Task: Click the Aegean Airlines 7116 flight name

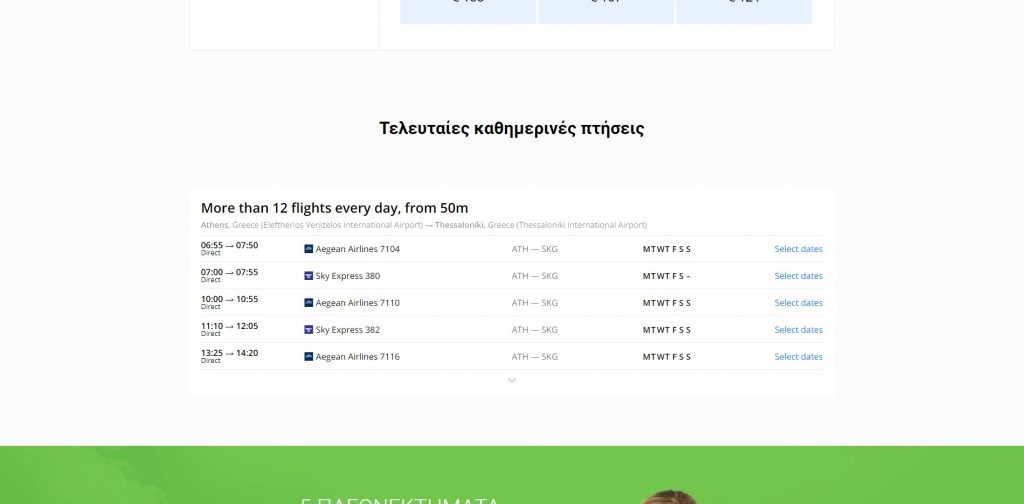Action: coord(357,356)
